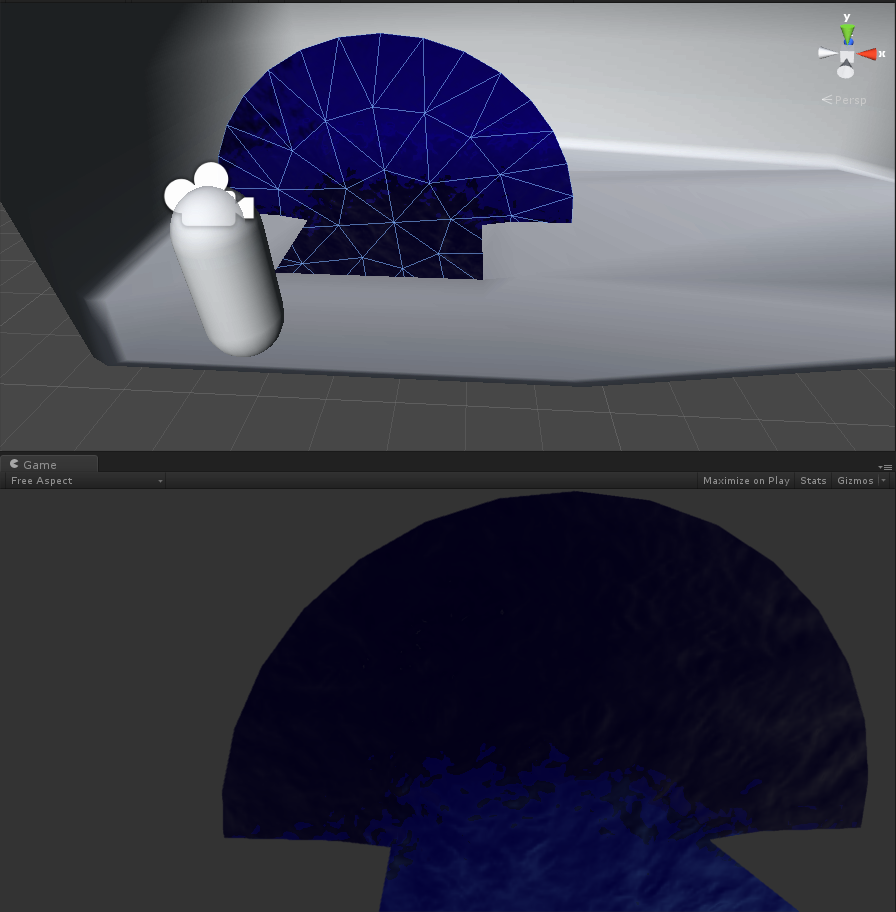Open the Gizmos dropdown arrow
Image resolution: width=896 pixels, height=912 pixels.
pos(884,480)
